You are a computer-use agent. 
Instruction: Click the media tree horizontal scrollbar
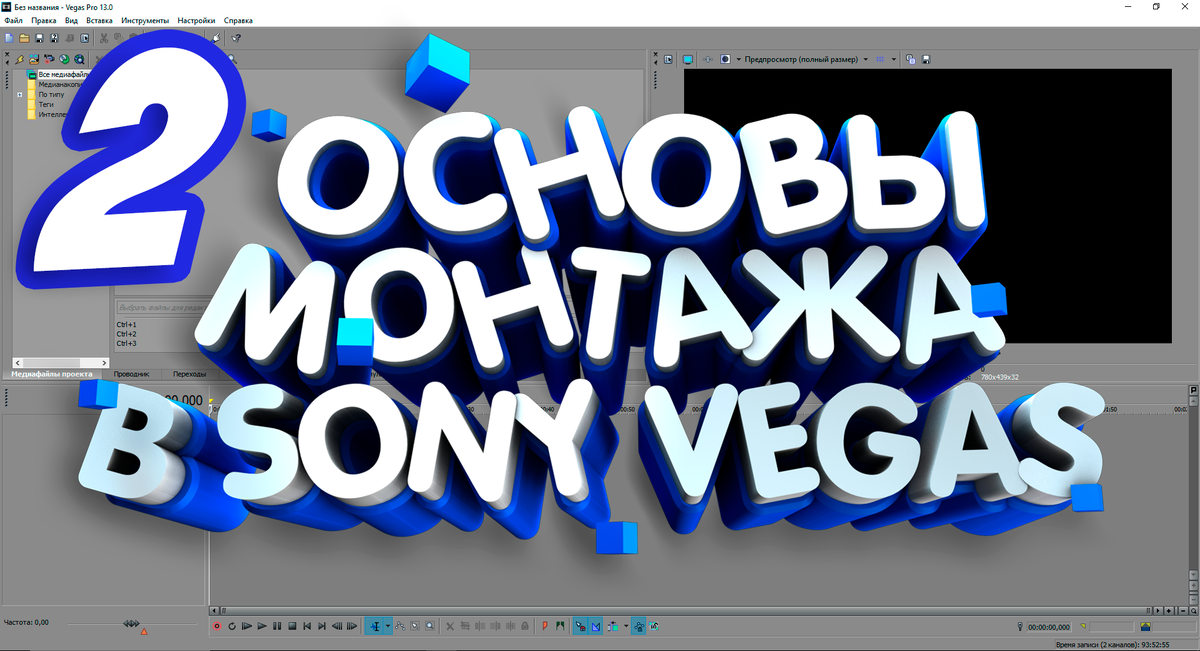pyautogui.click(x=60, y=361)
